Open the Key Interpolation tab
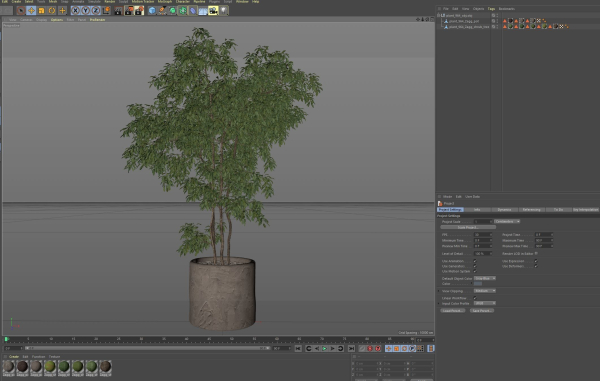This screenshot has height=381, width=600. 585,210
